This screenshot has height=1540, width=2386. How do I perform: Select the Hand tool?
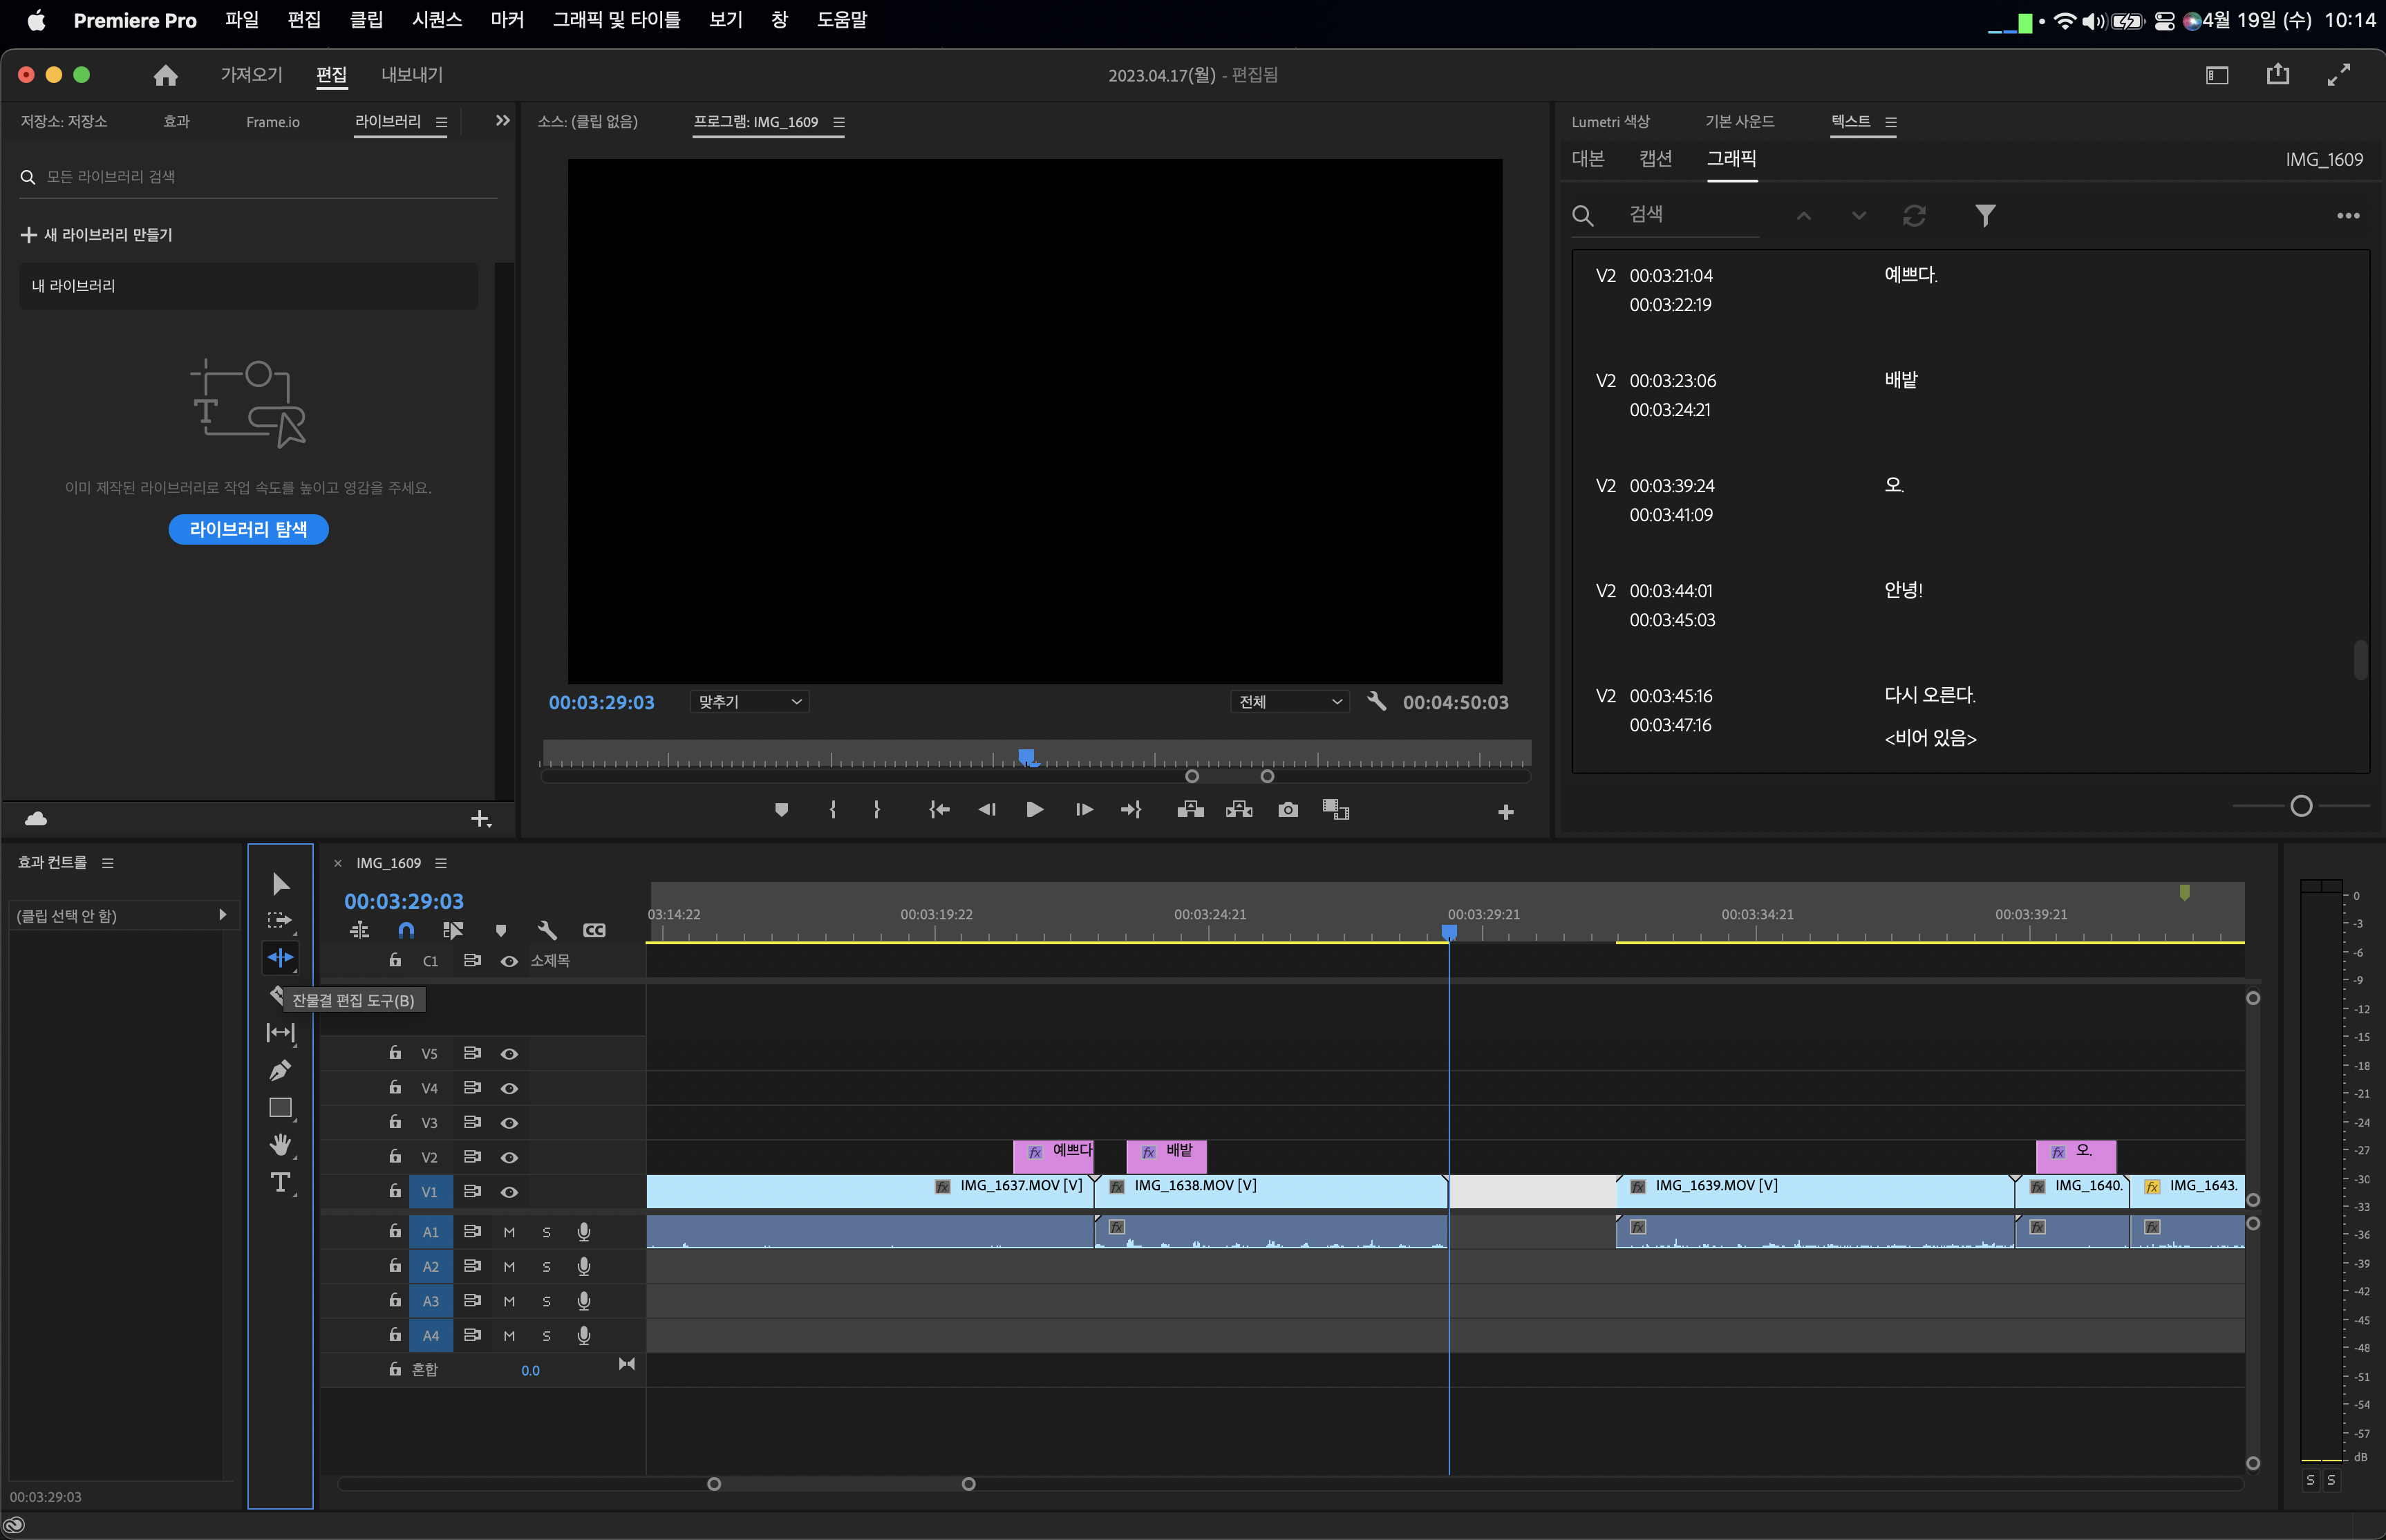pyautogui.click(x=280, y=1145)
